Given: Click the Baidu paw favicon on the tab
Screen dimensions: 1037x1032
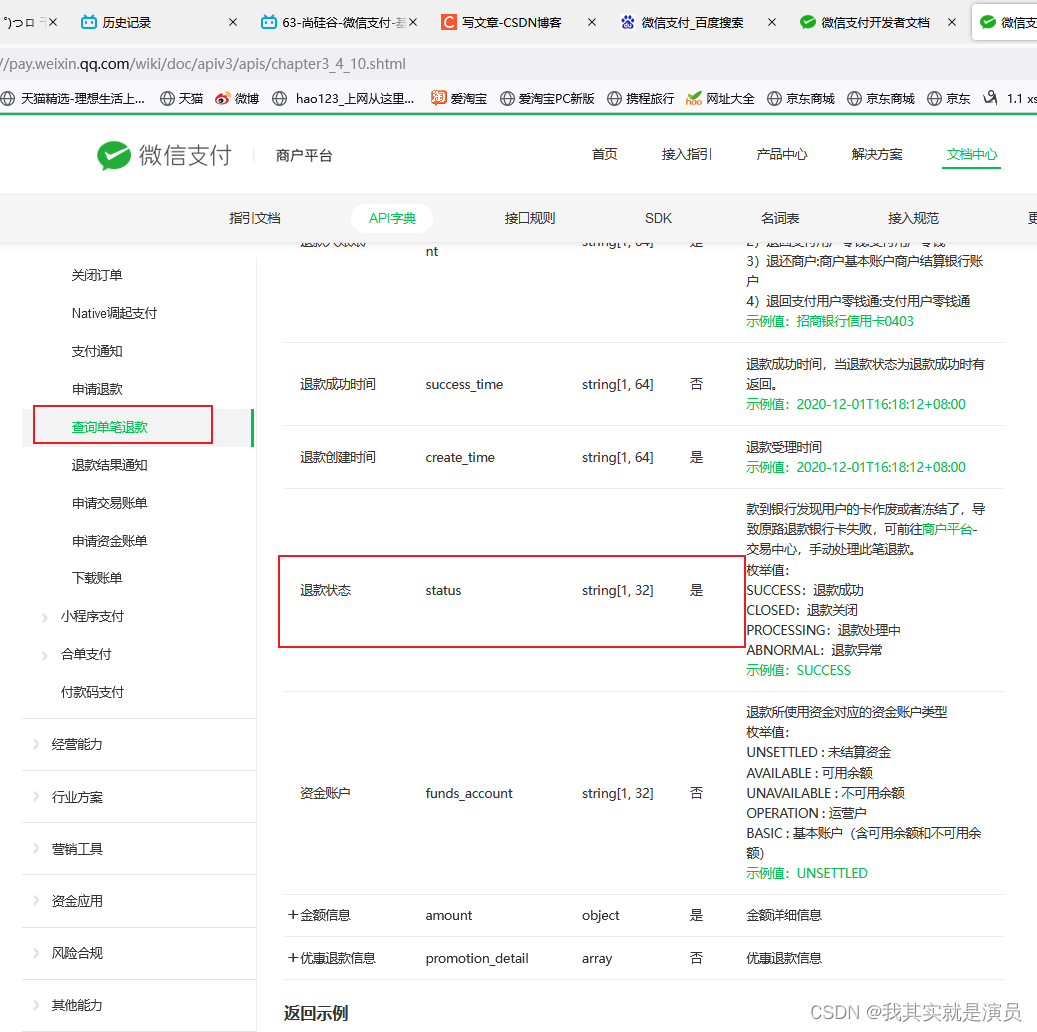Looking at the screenshot, I should pos(628,22).
